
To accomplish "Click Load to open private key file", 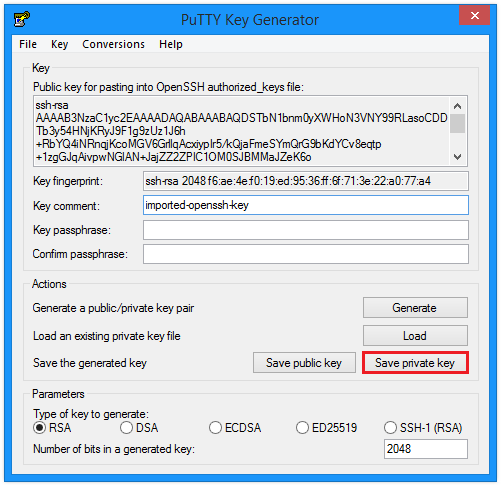I will click(x=415, y=336).
